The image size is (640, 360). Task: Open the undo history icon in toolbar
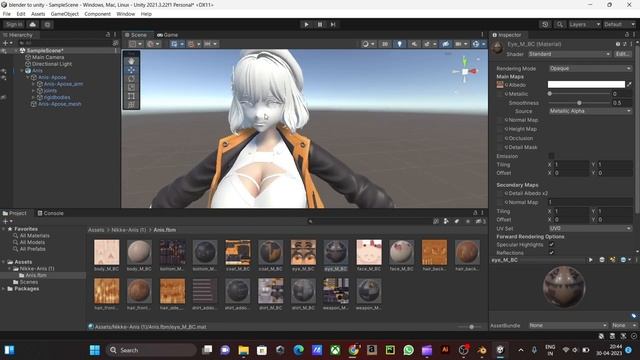(545, 24)
